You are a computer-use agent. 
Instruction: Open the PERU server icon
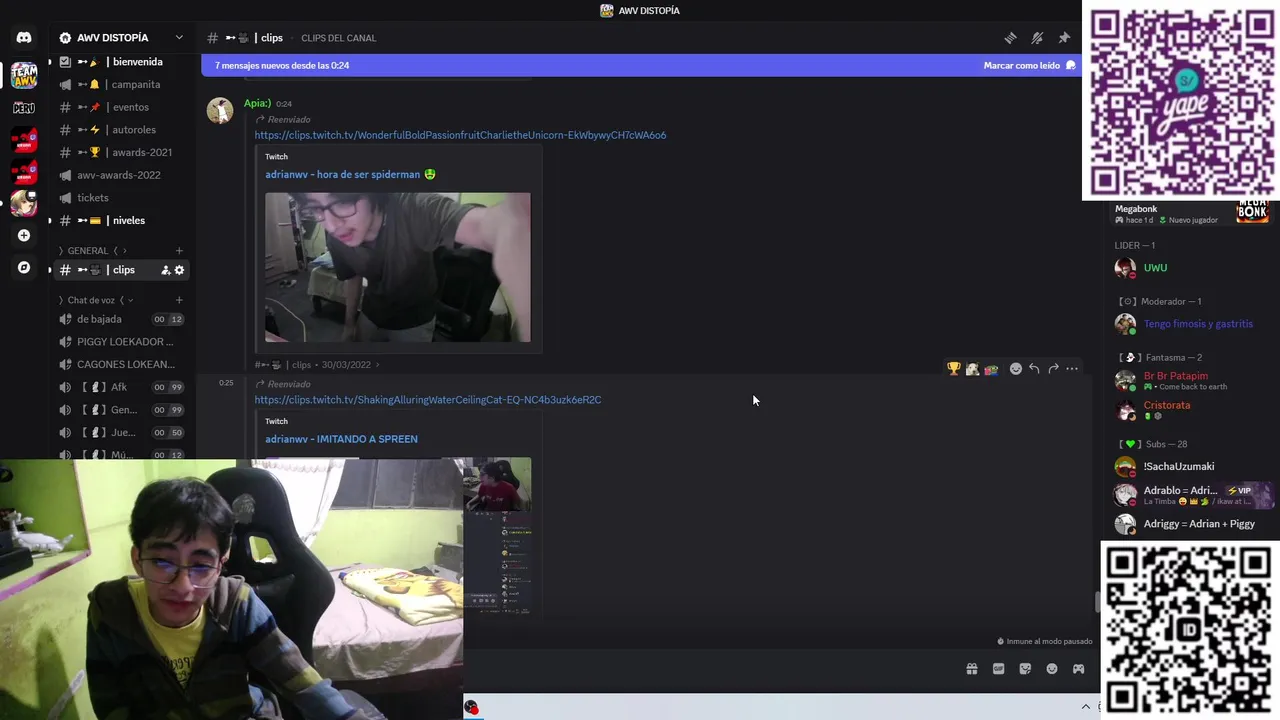pos(24,107)
